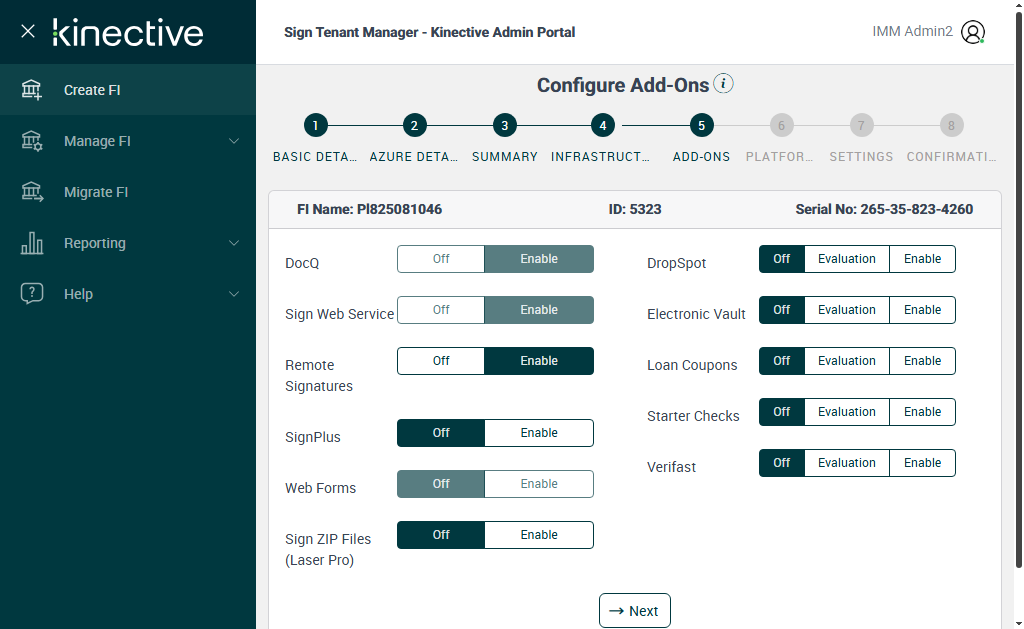Screen dimensions: 1024x629
Task: Set Electronic Vault to Evaluation
Action: [847, 310]
